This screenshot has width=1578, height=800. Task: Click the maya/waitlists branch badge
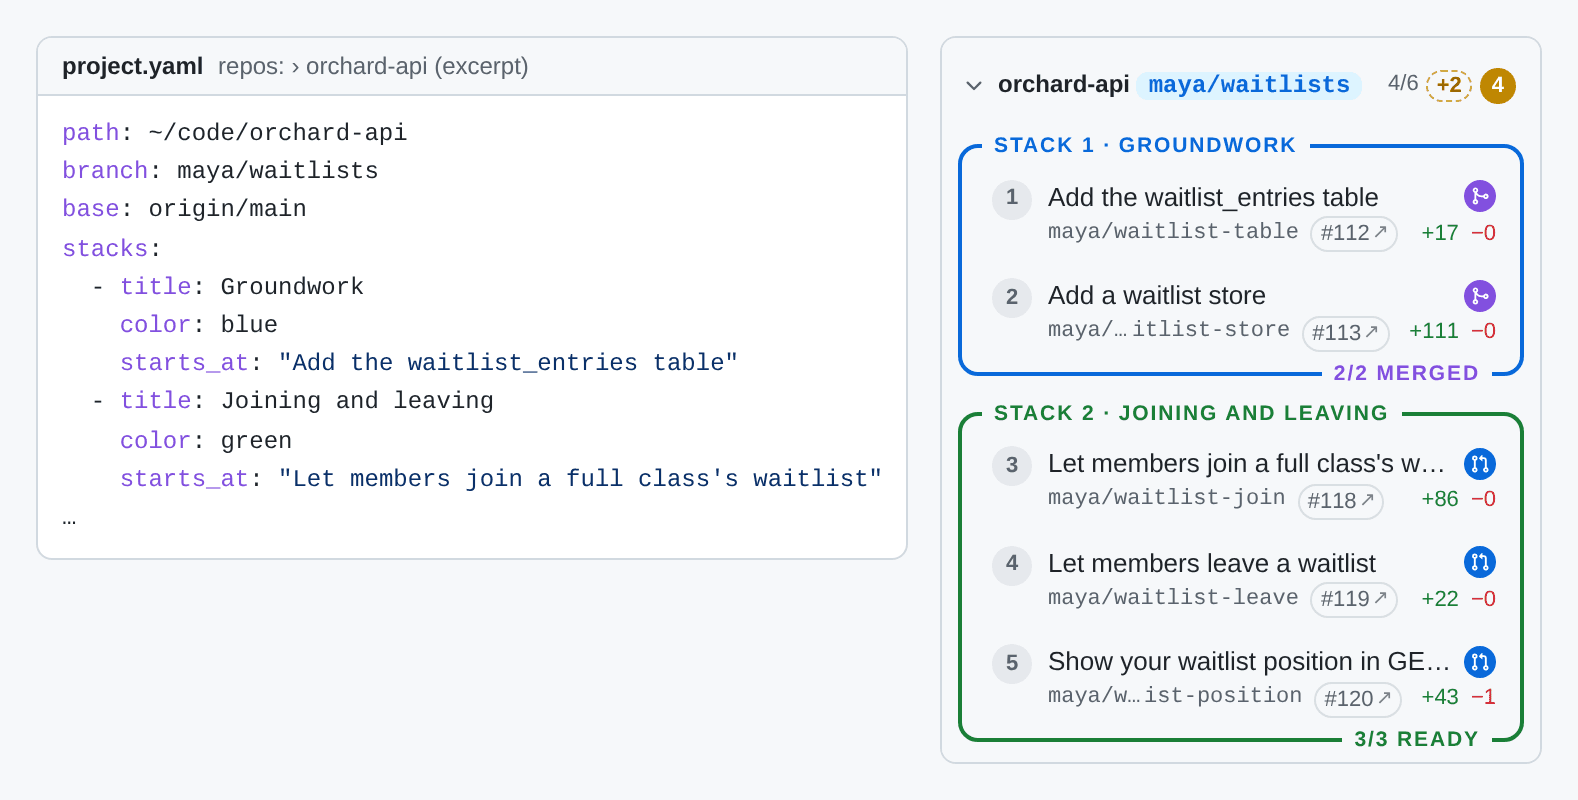point(1249,85)
